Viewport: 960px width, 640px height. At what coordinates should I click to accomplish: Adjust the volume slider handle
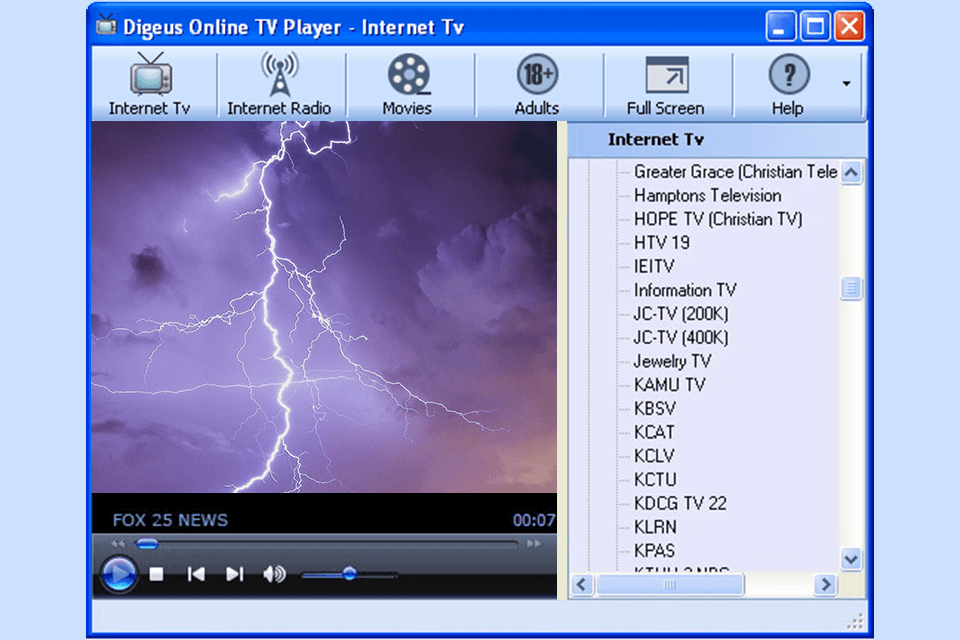pos(349,575)
